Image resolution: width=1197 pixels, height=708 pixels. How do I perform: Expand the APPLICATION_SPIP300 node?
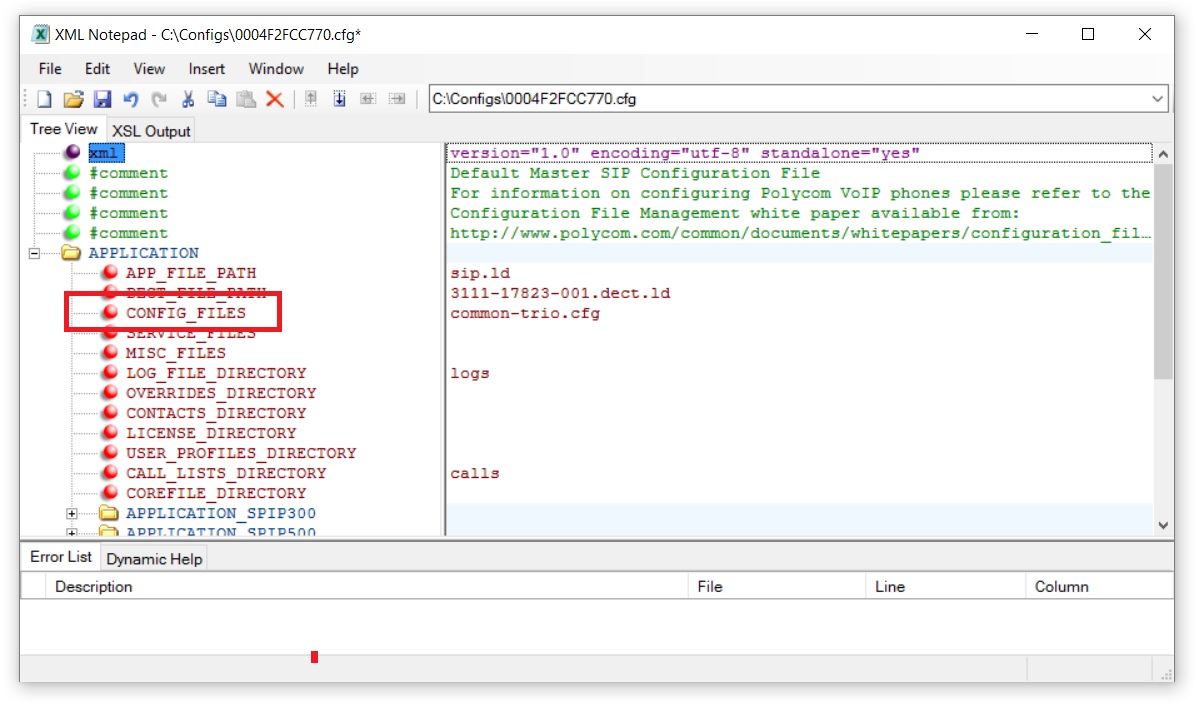coord(72,514)
